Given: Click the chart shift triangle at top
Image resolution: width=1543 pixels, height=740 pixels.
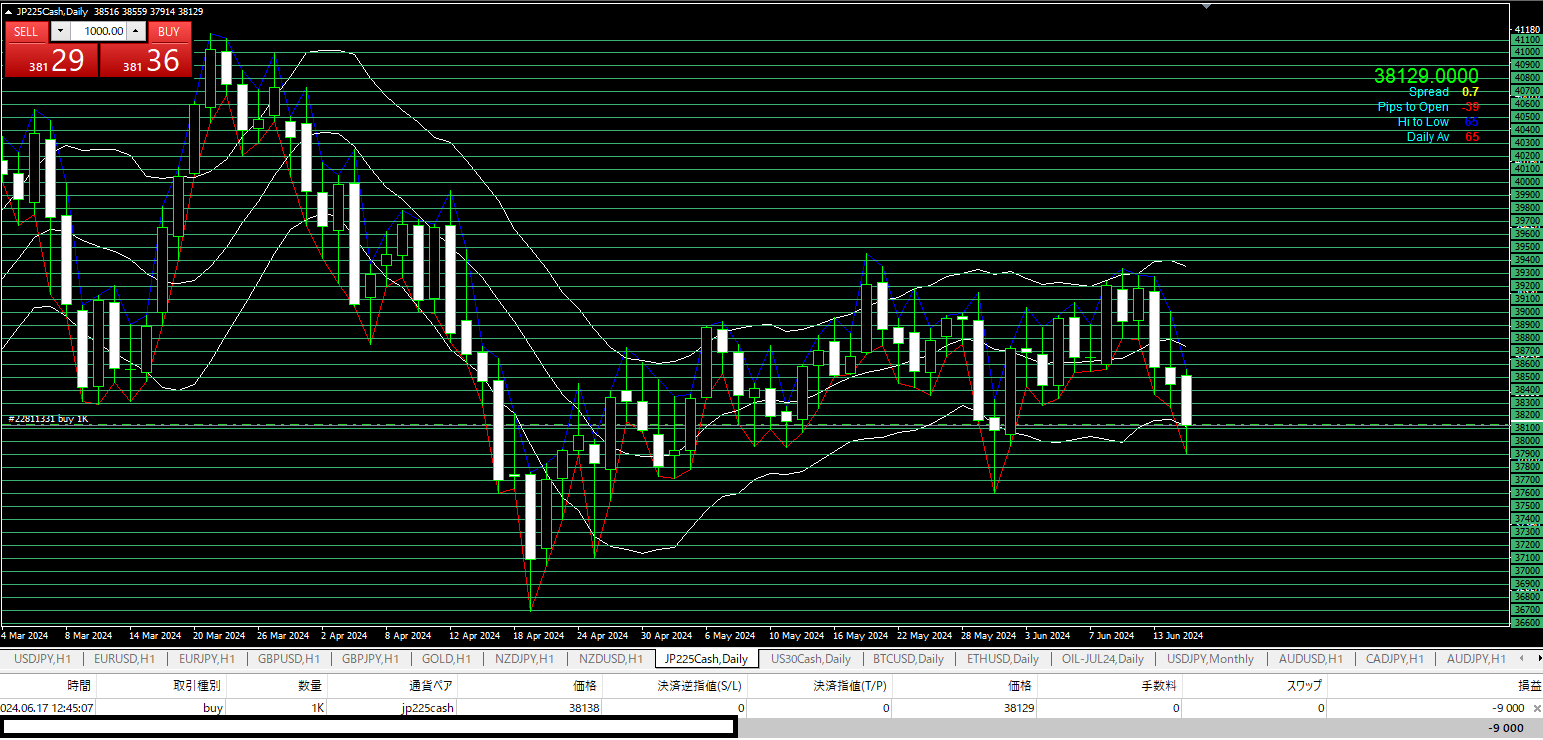Looking at the screenshot, I should 1206,6.
